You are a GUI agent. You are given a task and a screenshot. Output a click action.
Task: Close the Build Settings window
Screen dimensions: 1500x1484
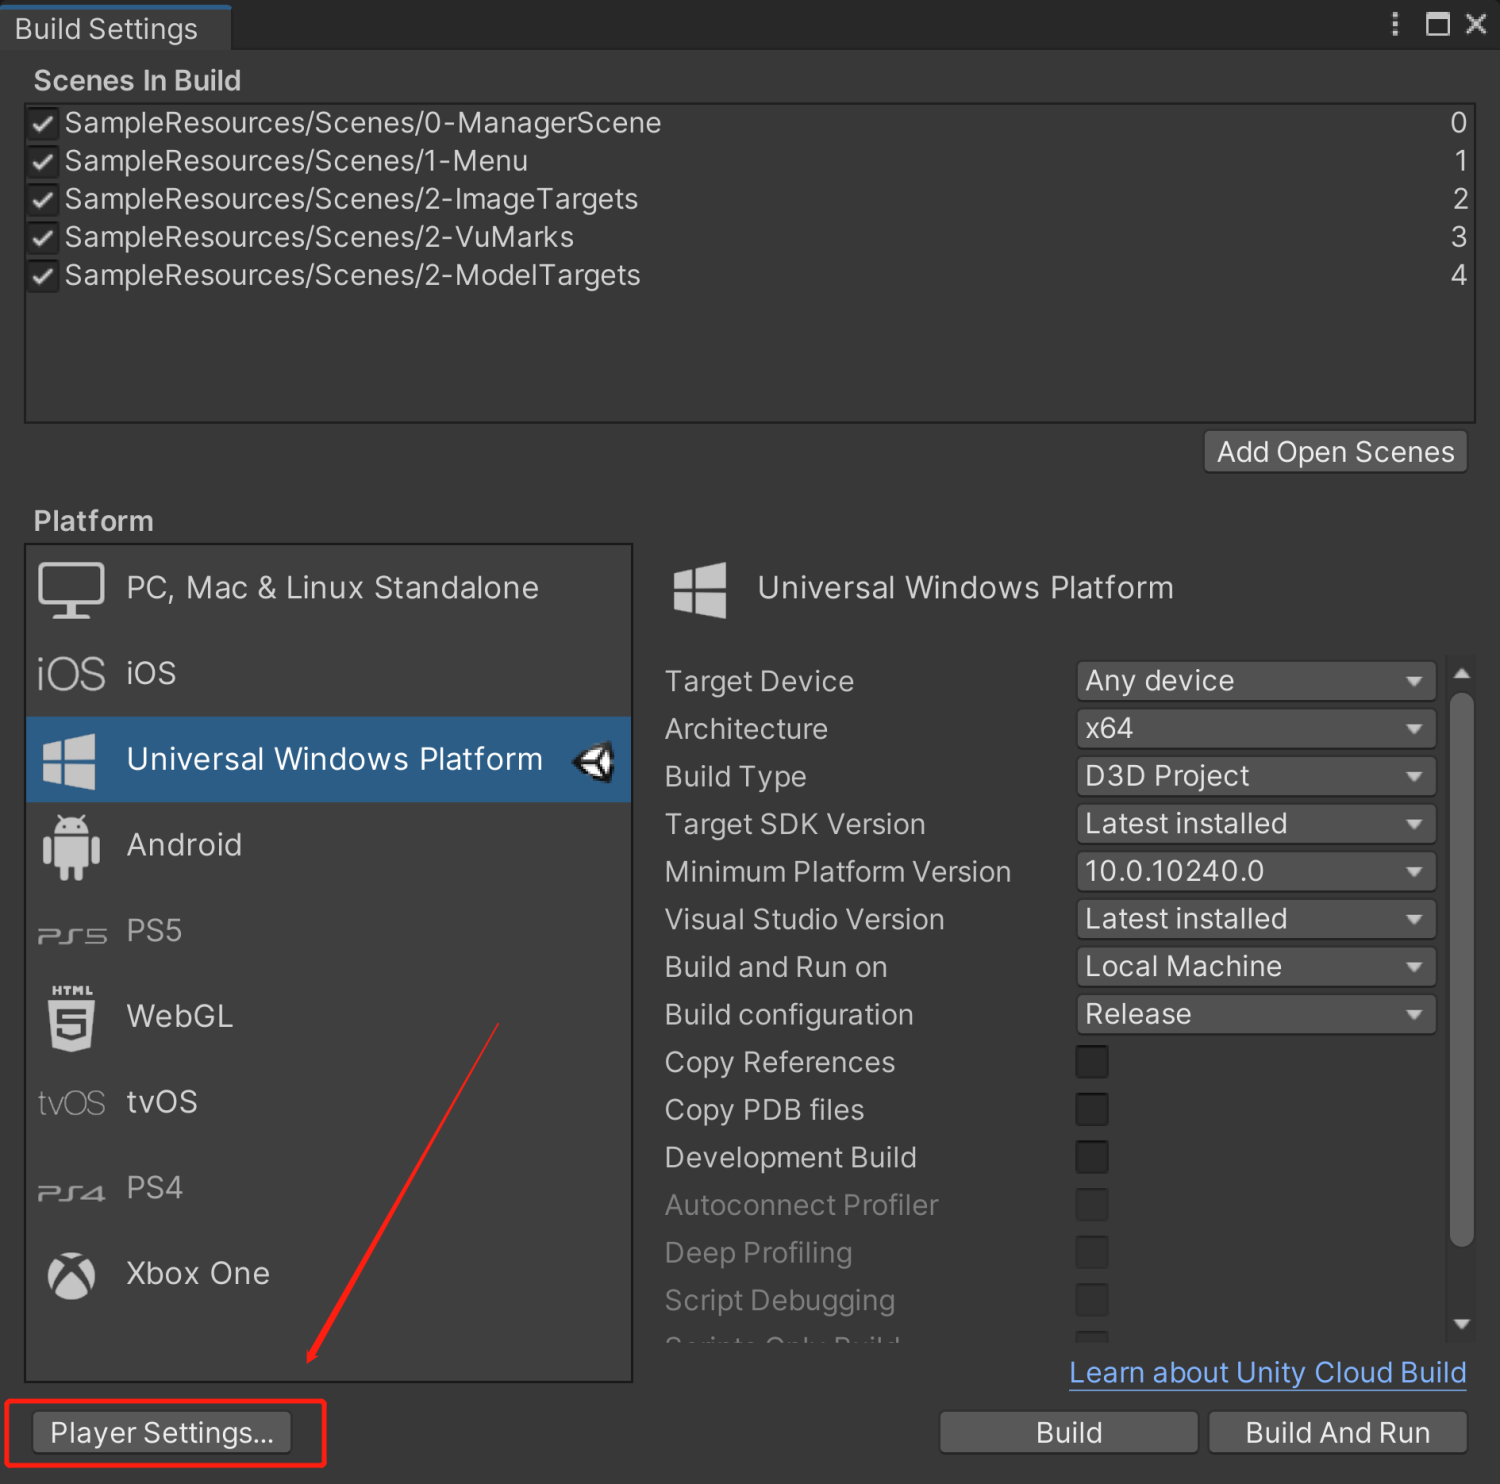click(1476, 24)
